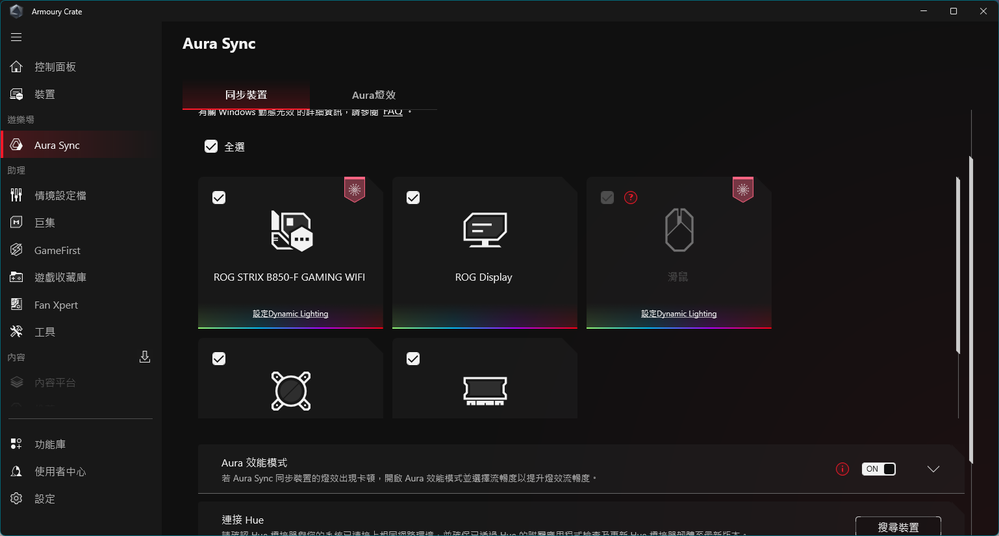Click the control panel home icon
This screenshot has width=999, height=536.
pos(17,66)
